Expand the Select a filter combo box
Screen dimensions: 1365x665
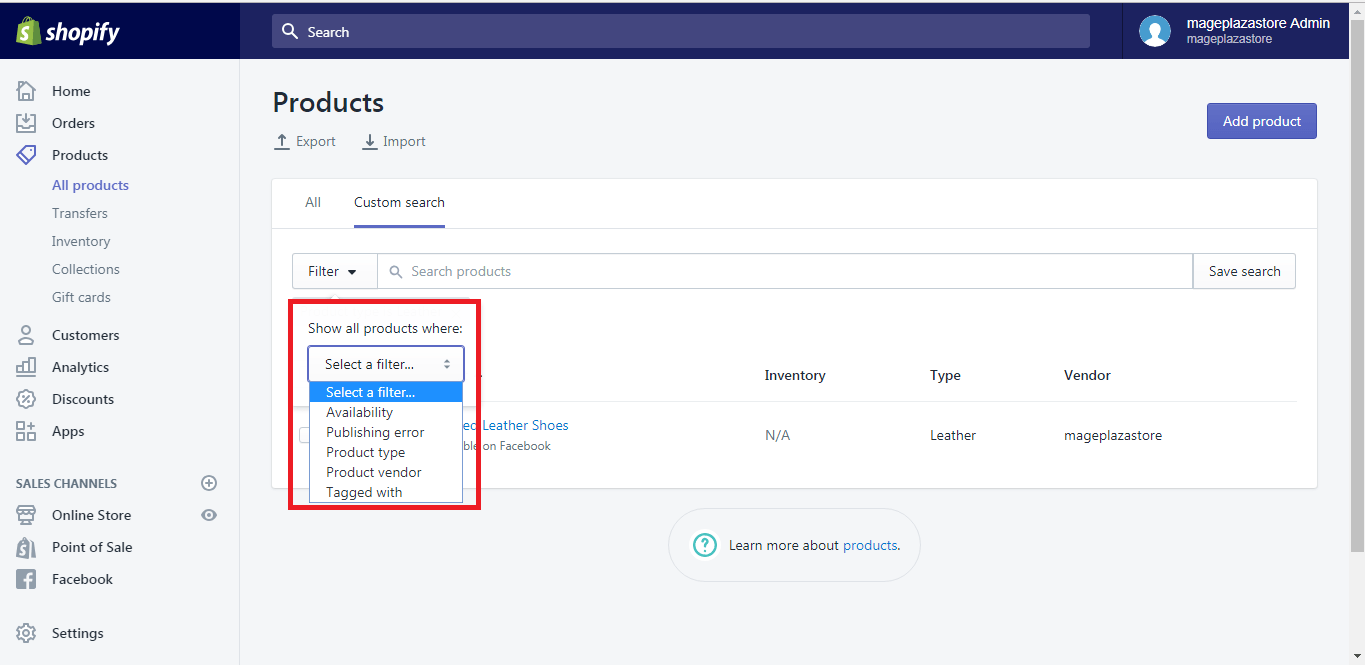coord(385,363)
